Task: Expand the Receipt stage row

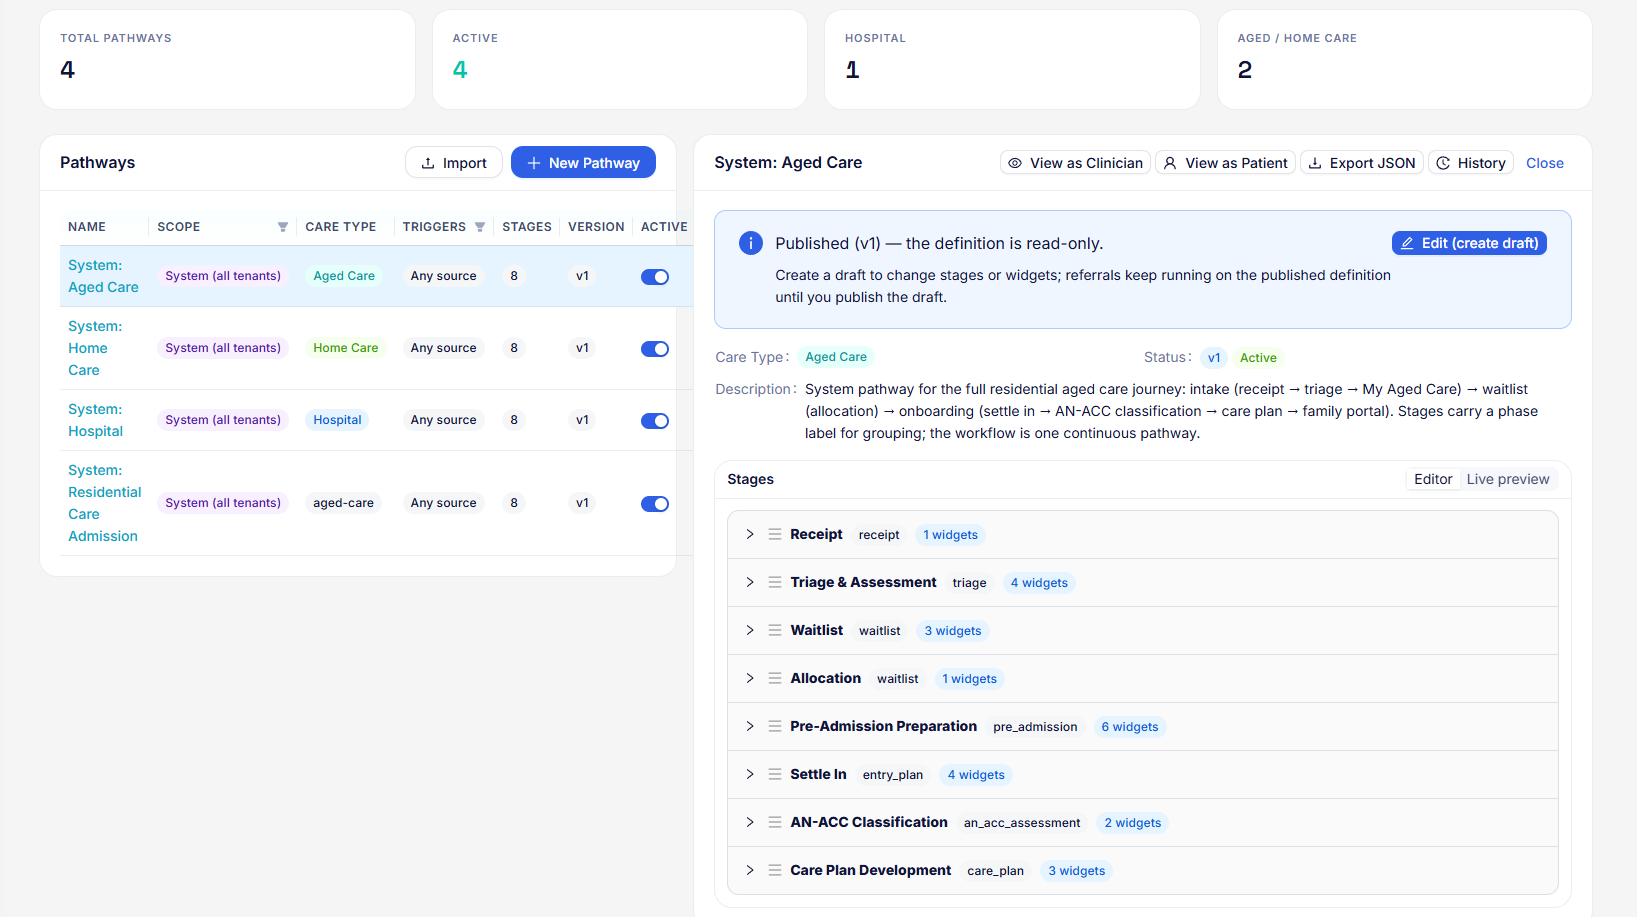Action: coord(750,534)
